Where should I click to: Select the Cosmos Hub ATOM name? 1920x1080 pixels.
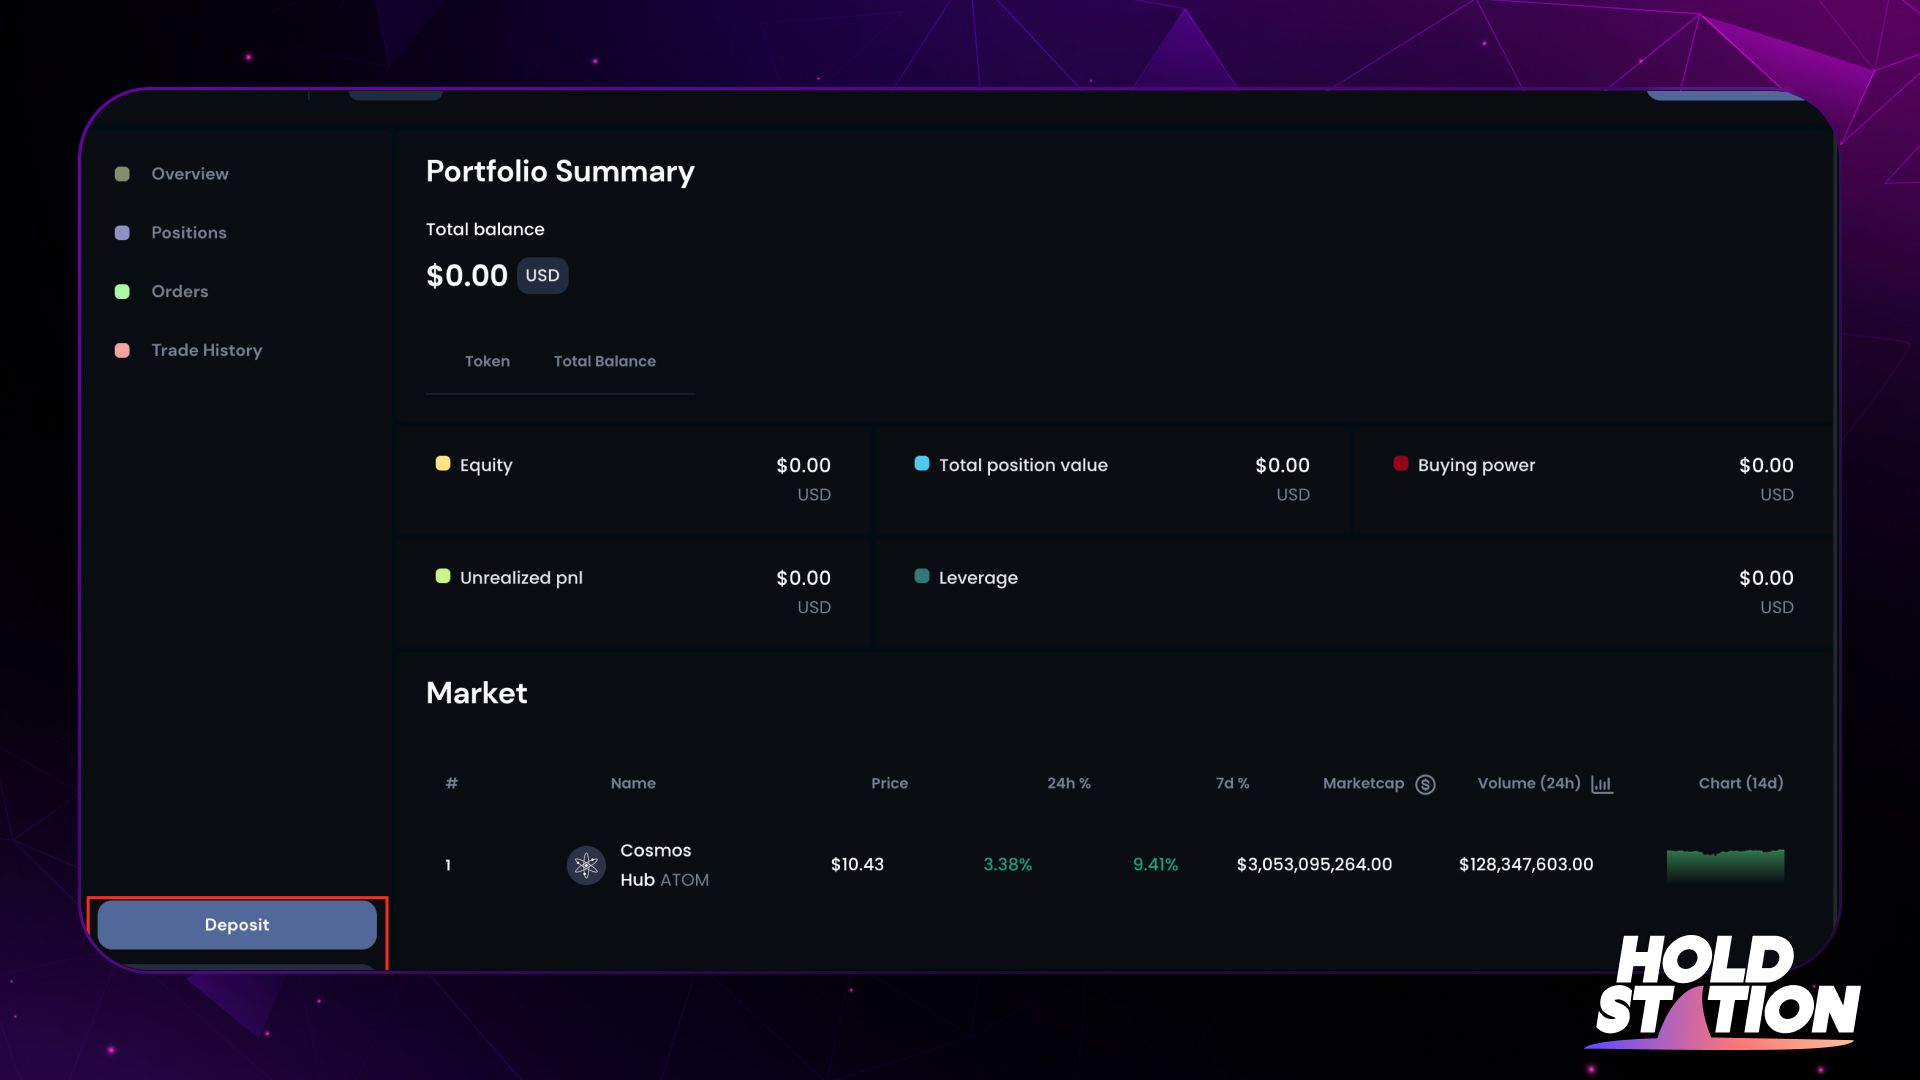pyautogui.click(x=664, y=865)
